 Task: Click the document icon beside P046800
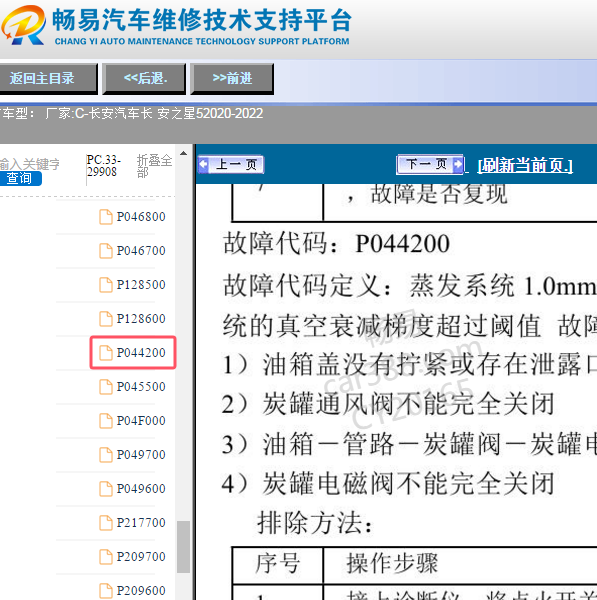[106, 217]
